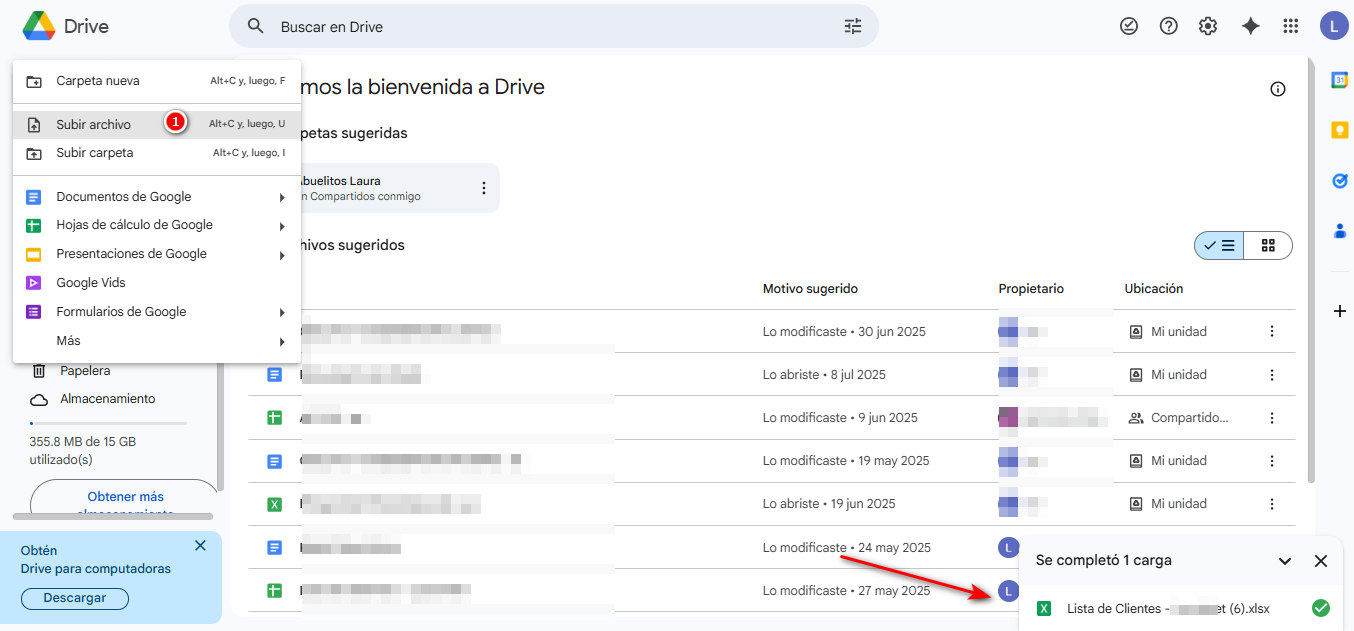
Task: Click '355.8 MB de 15 GB utilizado(s)' text
Action: (83, 450)
